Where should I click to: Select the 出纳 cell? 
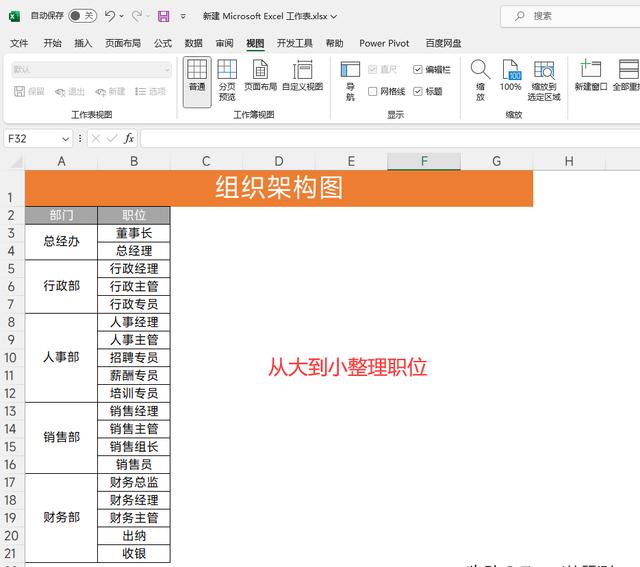click(x=134, y=536)
